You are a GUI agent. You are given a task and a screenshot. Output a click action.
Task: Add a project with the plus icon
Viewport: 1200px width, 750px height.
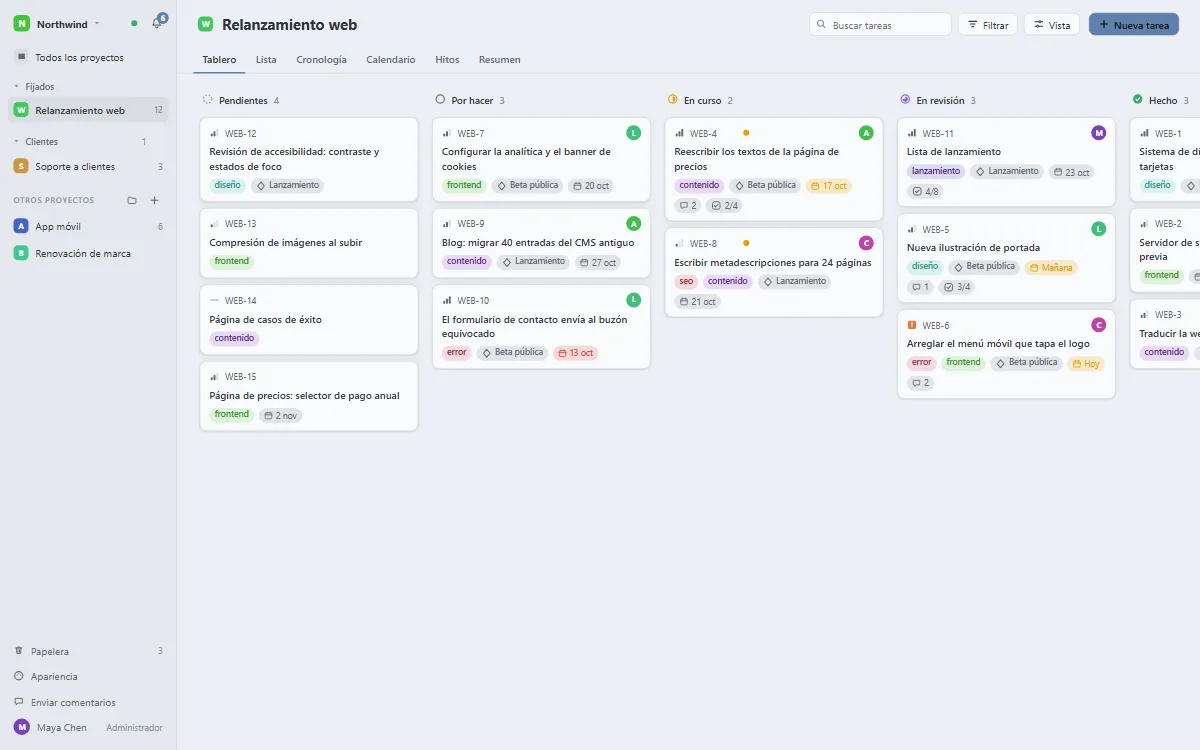click(155, 200)
